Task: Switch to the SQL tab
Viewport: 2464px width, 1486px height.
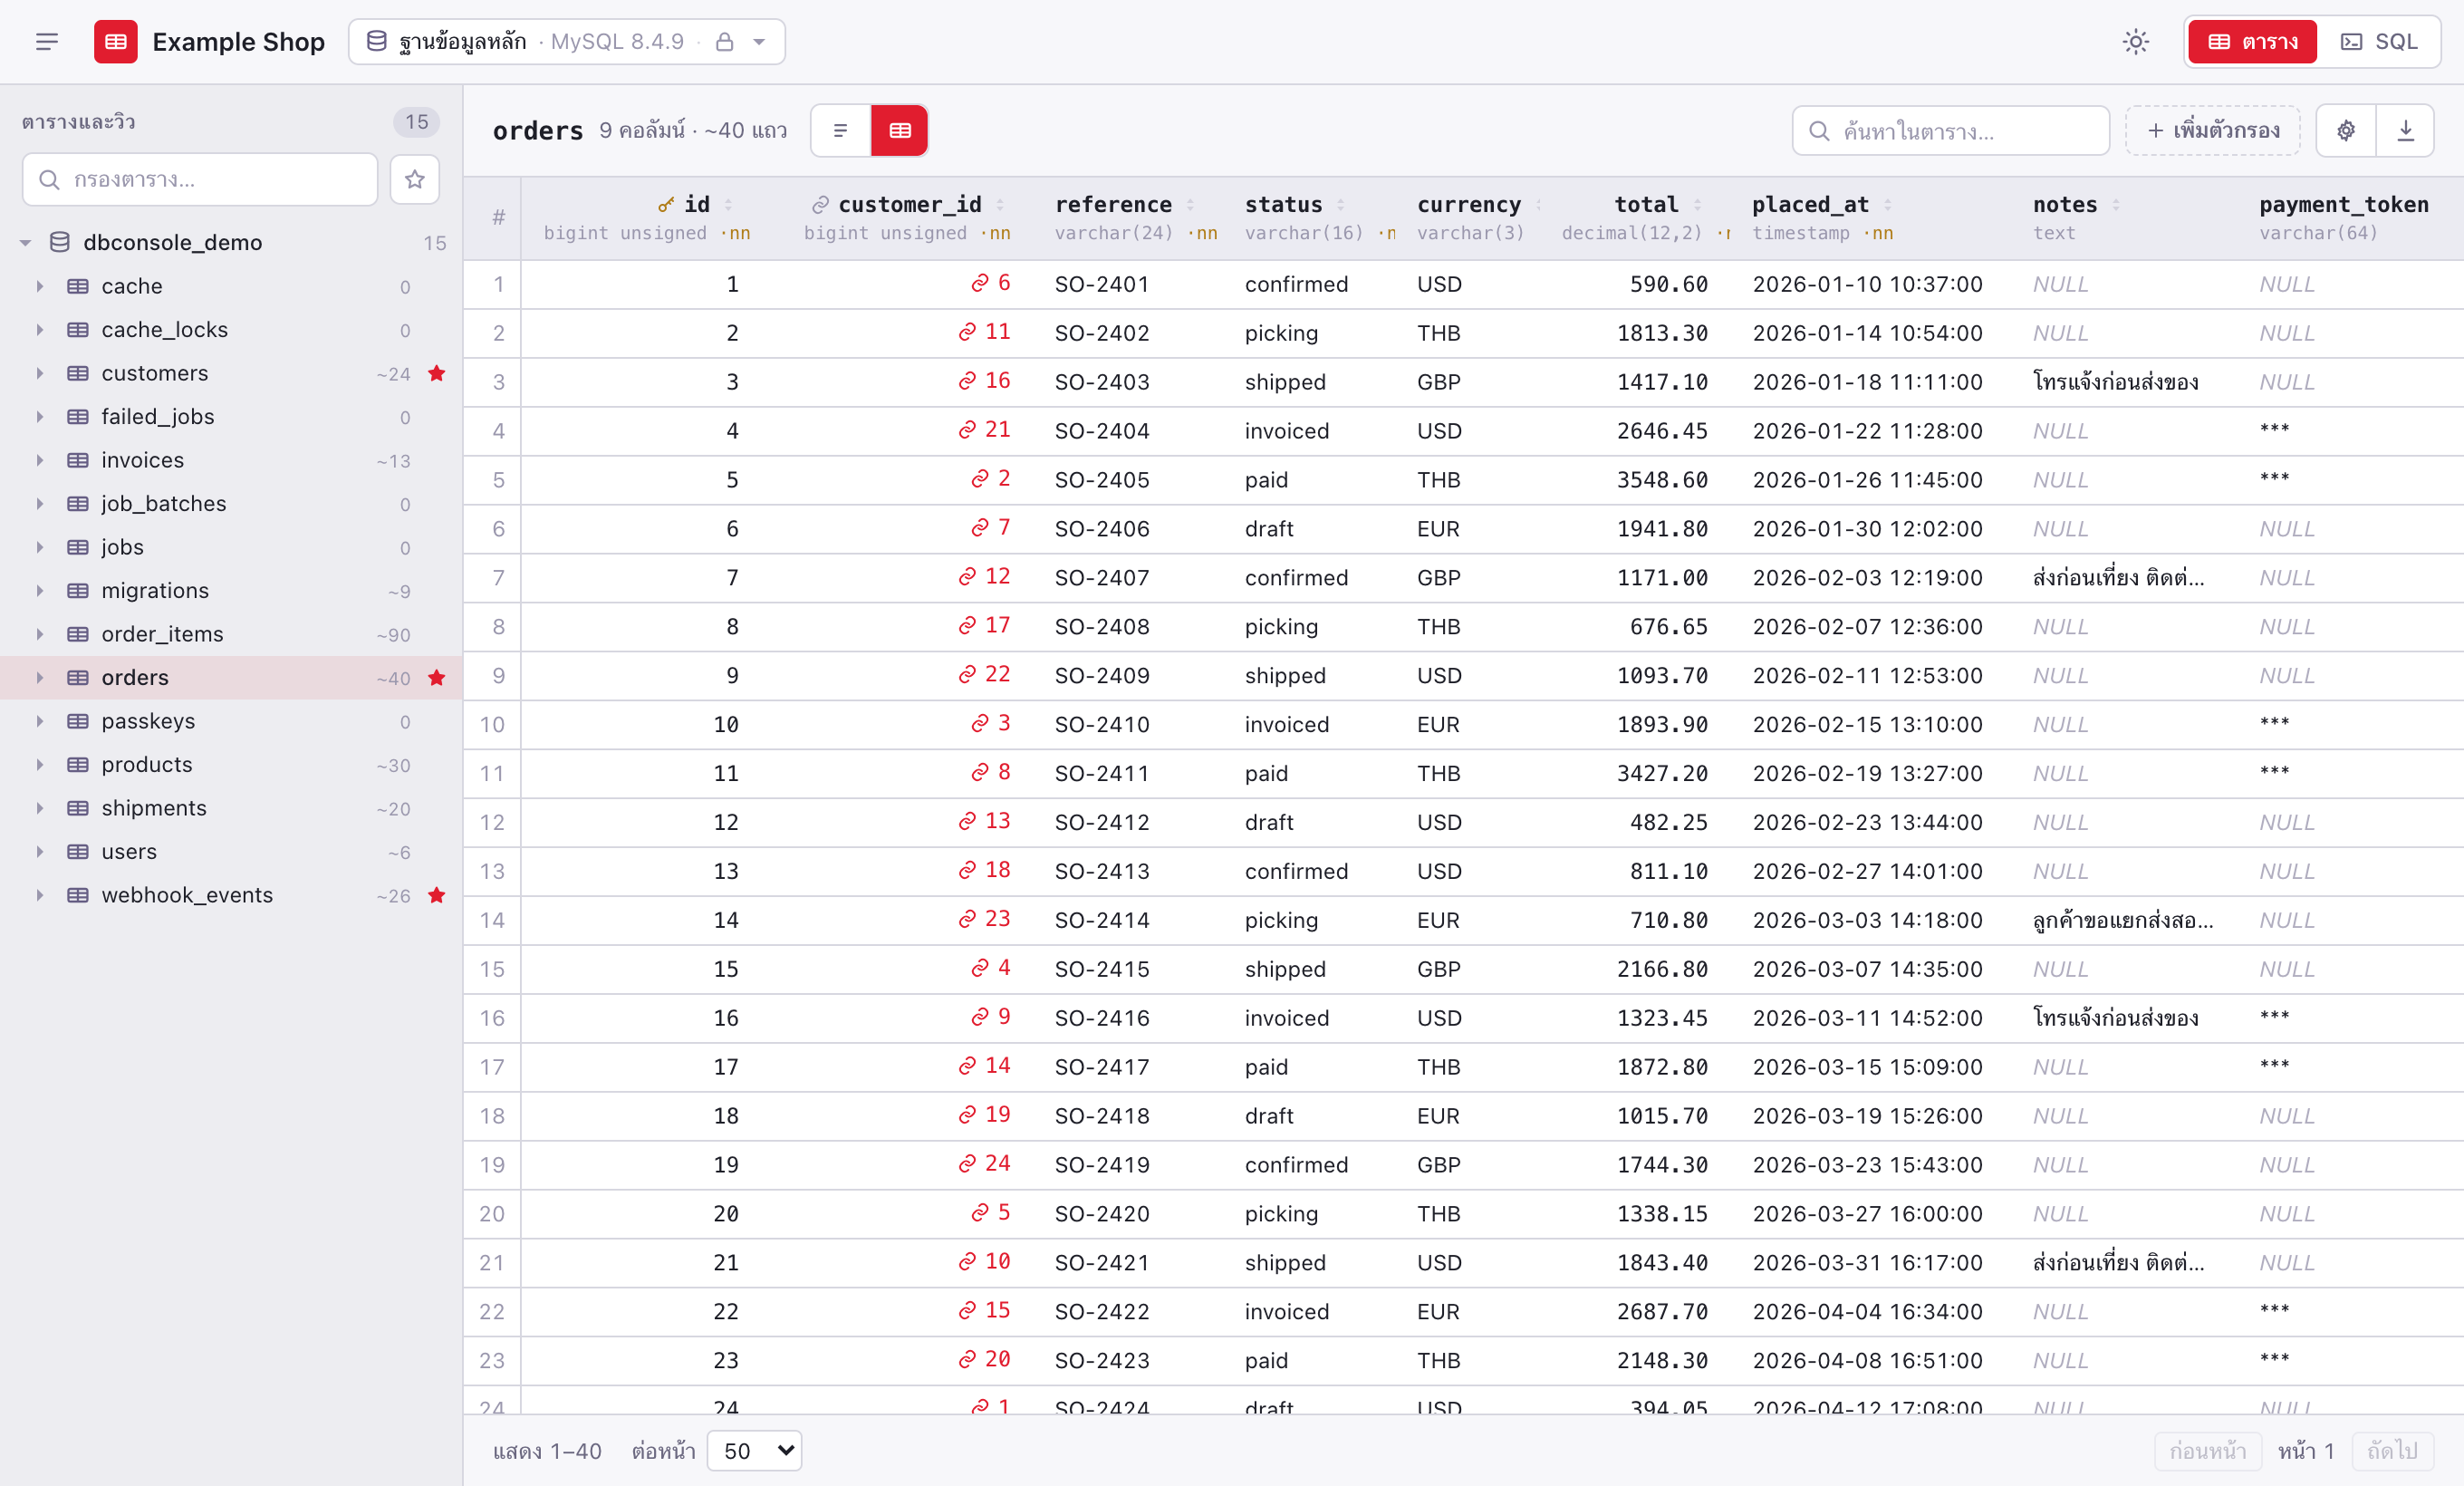Action: 2379,42
